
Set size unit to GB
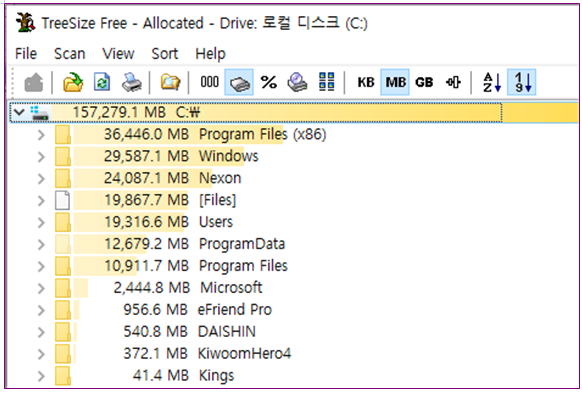(x=424, y=82)
